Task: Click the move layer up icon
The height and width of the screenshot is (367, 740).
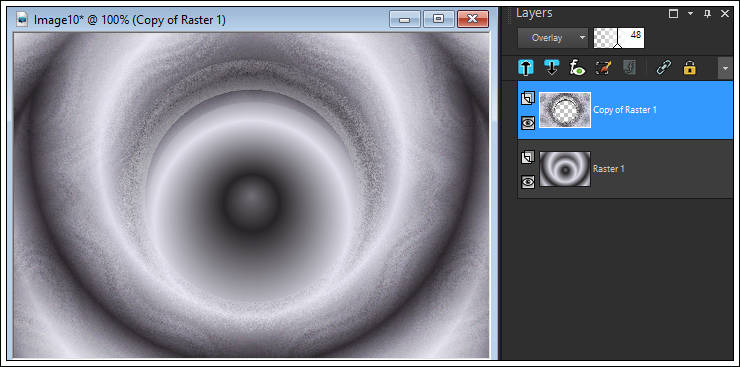Action: (526, 68)
